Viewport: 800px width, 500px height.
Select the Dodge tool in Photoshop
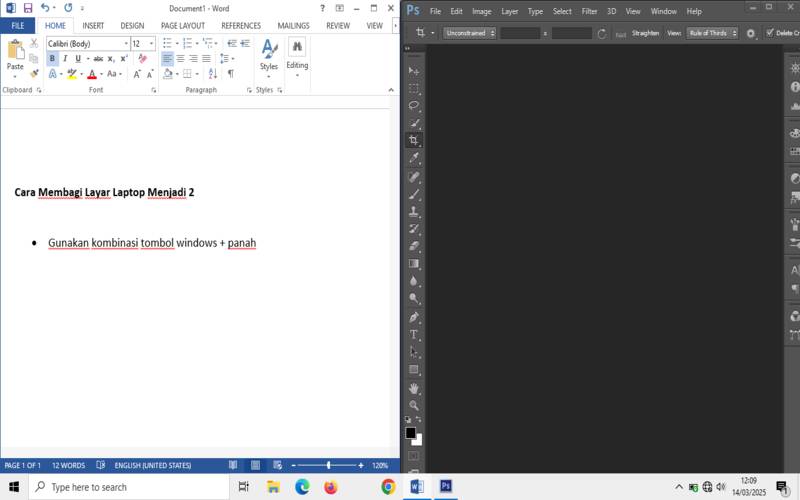coord(414,298)
